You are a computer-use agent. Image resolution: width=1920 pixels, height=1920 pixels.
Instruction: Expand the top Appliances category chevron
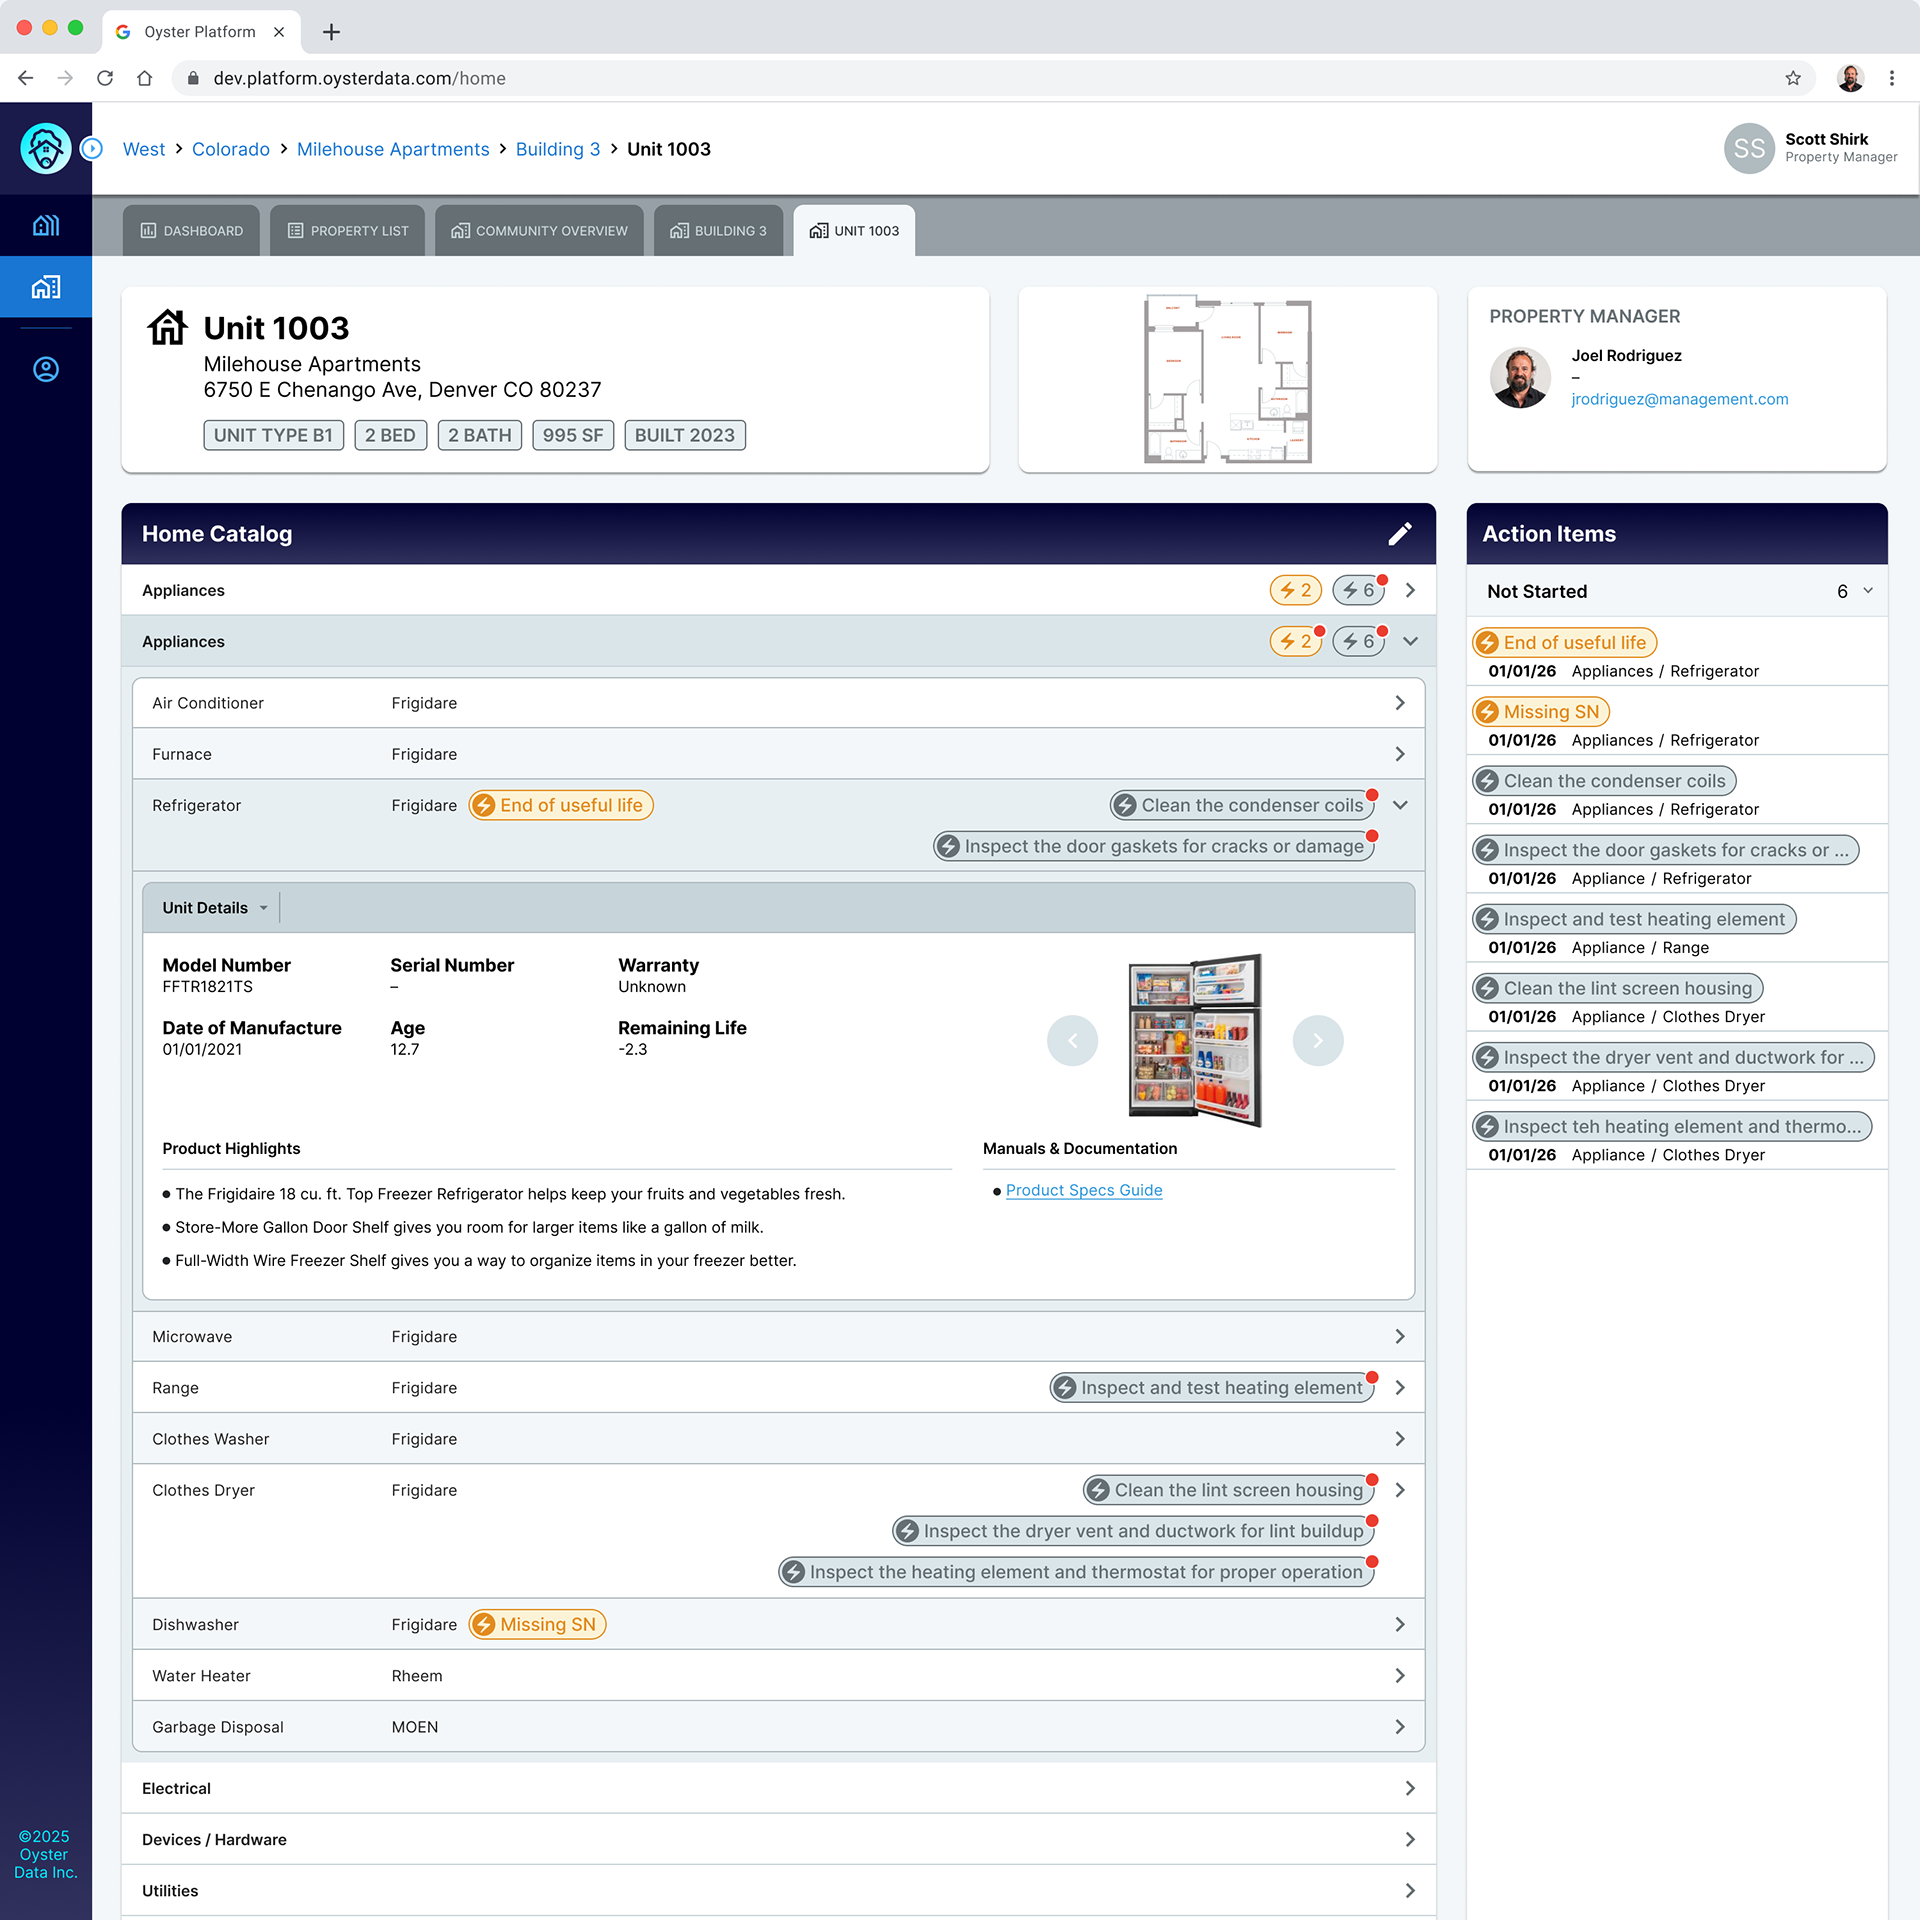[x=1410, y=590]
